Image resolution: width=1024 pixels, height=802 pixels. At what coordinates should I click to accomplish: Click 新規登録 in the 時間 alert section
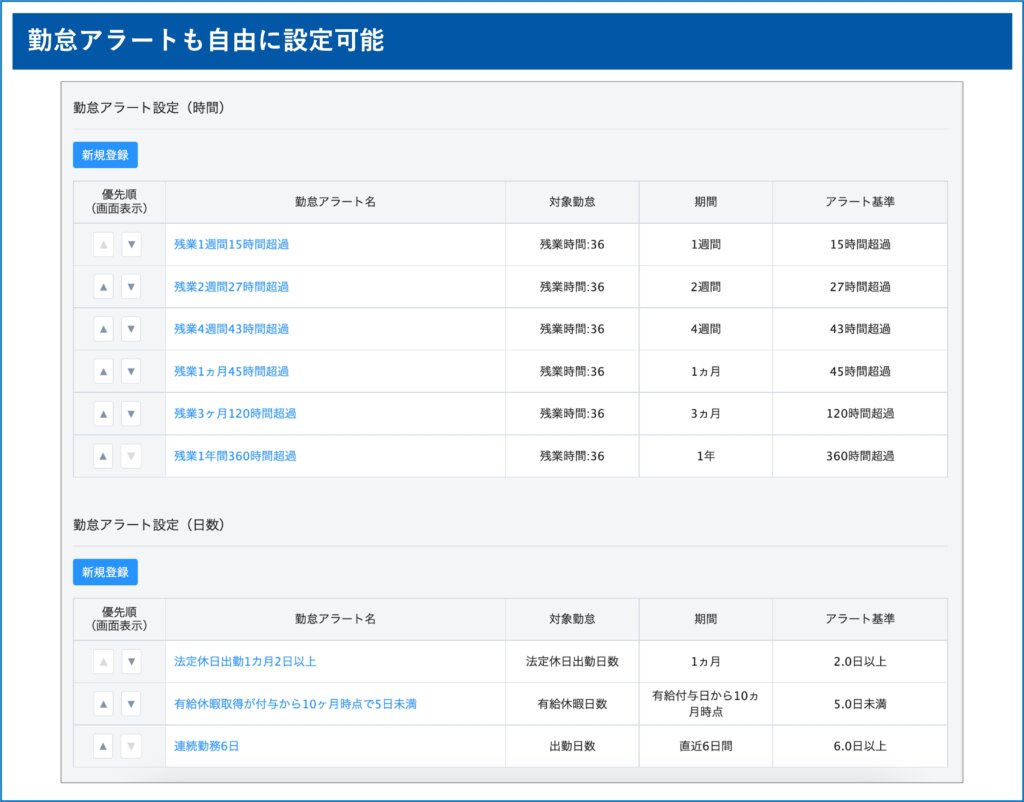click(105, 155)
